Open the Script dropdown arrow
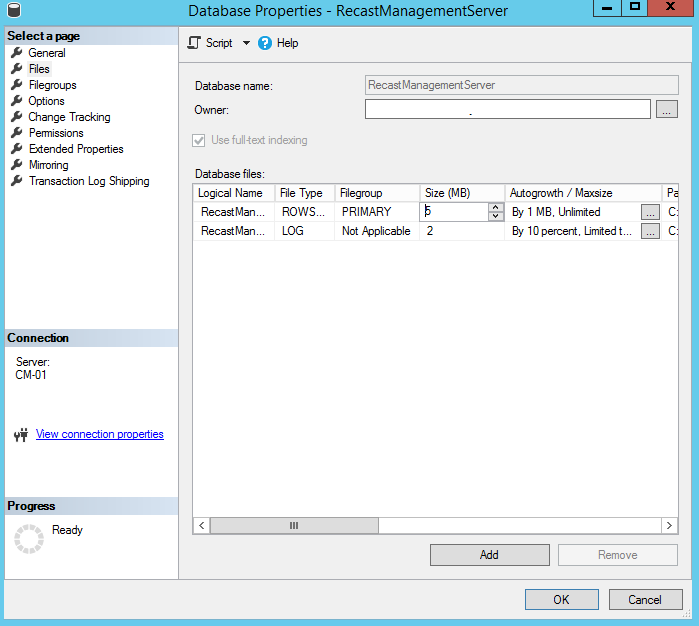699x626 pixels. tap(246, 43)
